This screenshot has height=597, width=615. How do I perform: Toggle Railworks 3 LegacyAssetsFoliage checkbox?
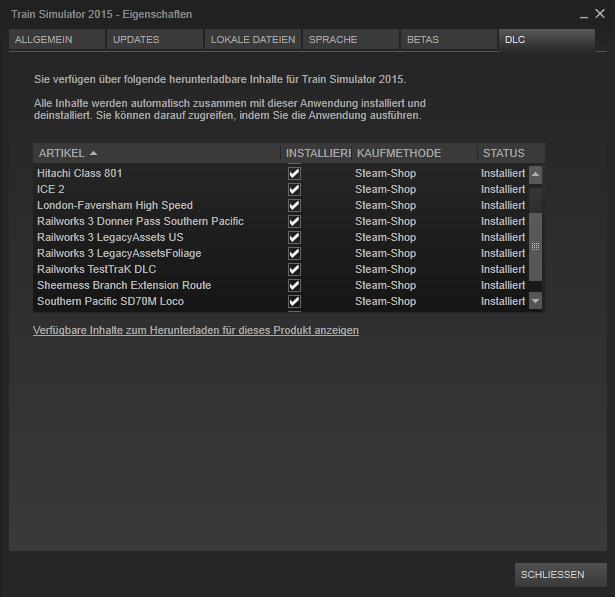295,253
